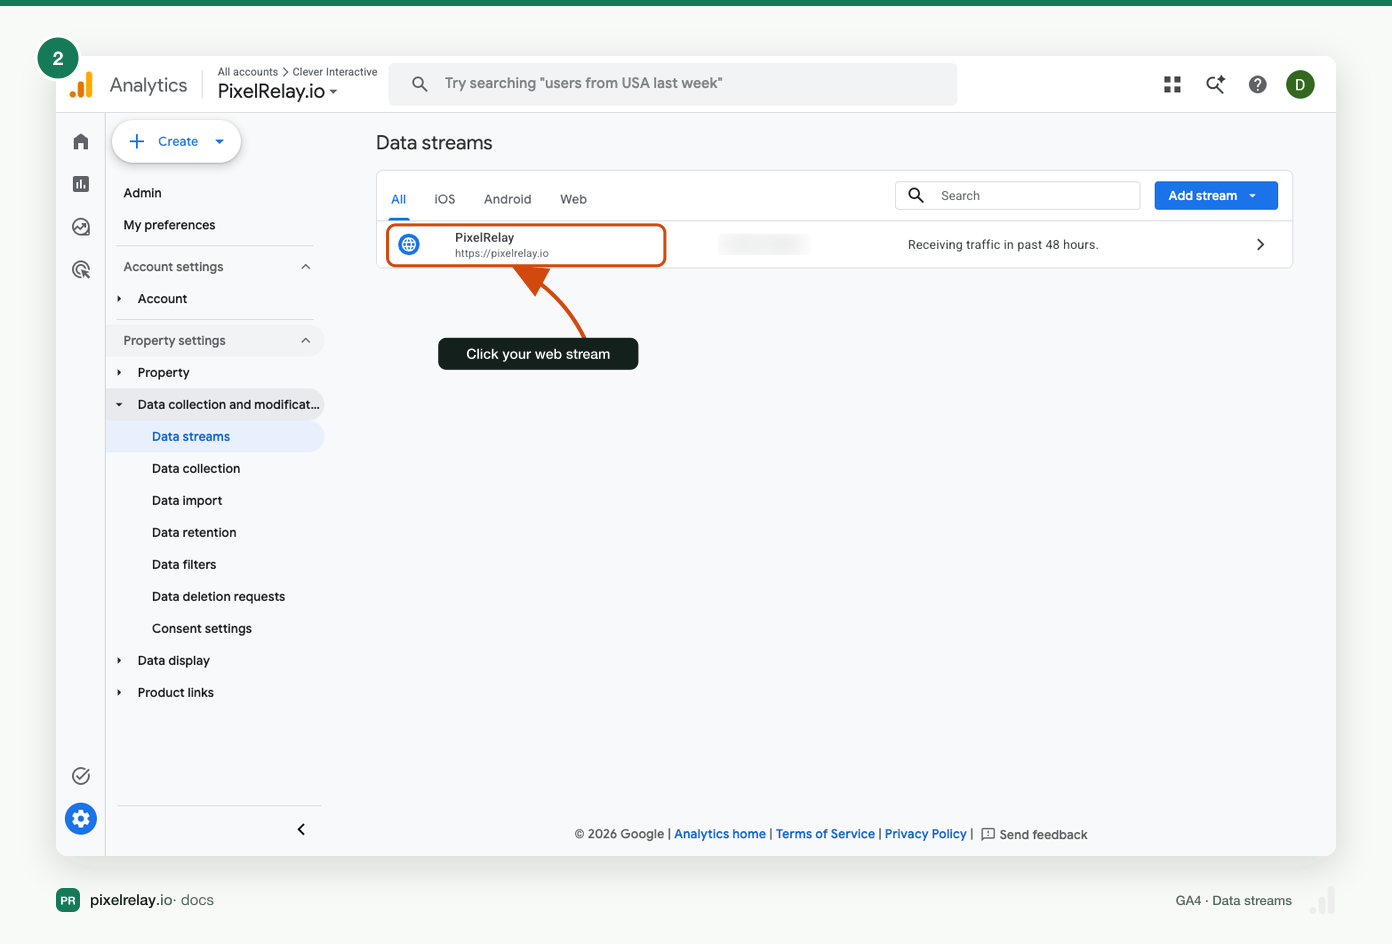
Task: Collapse the Account settings section
Action: coord(306,267)
